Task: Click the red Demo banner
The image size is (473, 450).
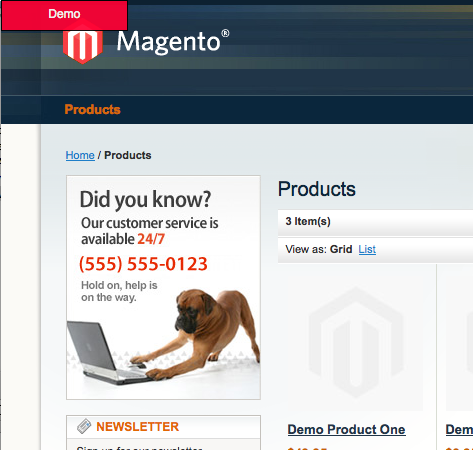Action: tap(64, 15)
